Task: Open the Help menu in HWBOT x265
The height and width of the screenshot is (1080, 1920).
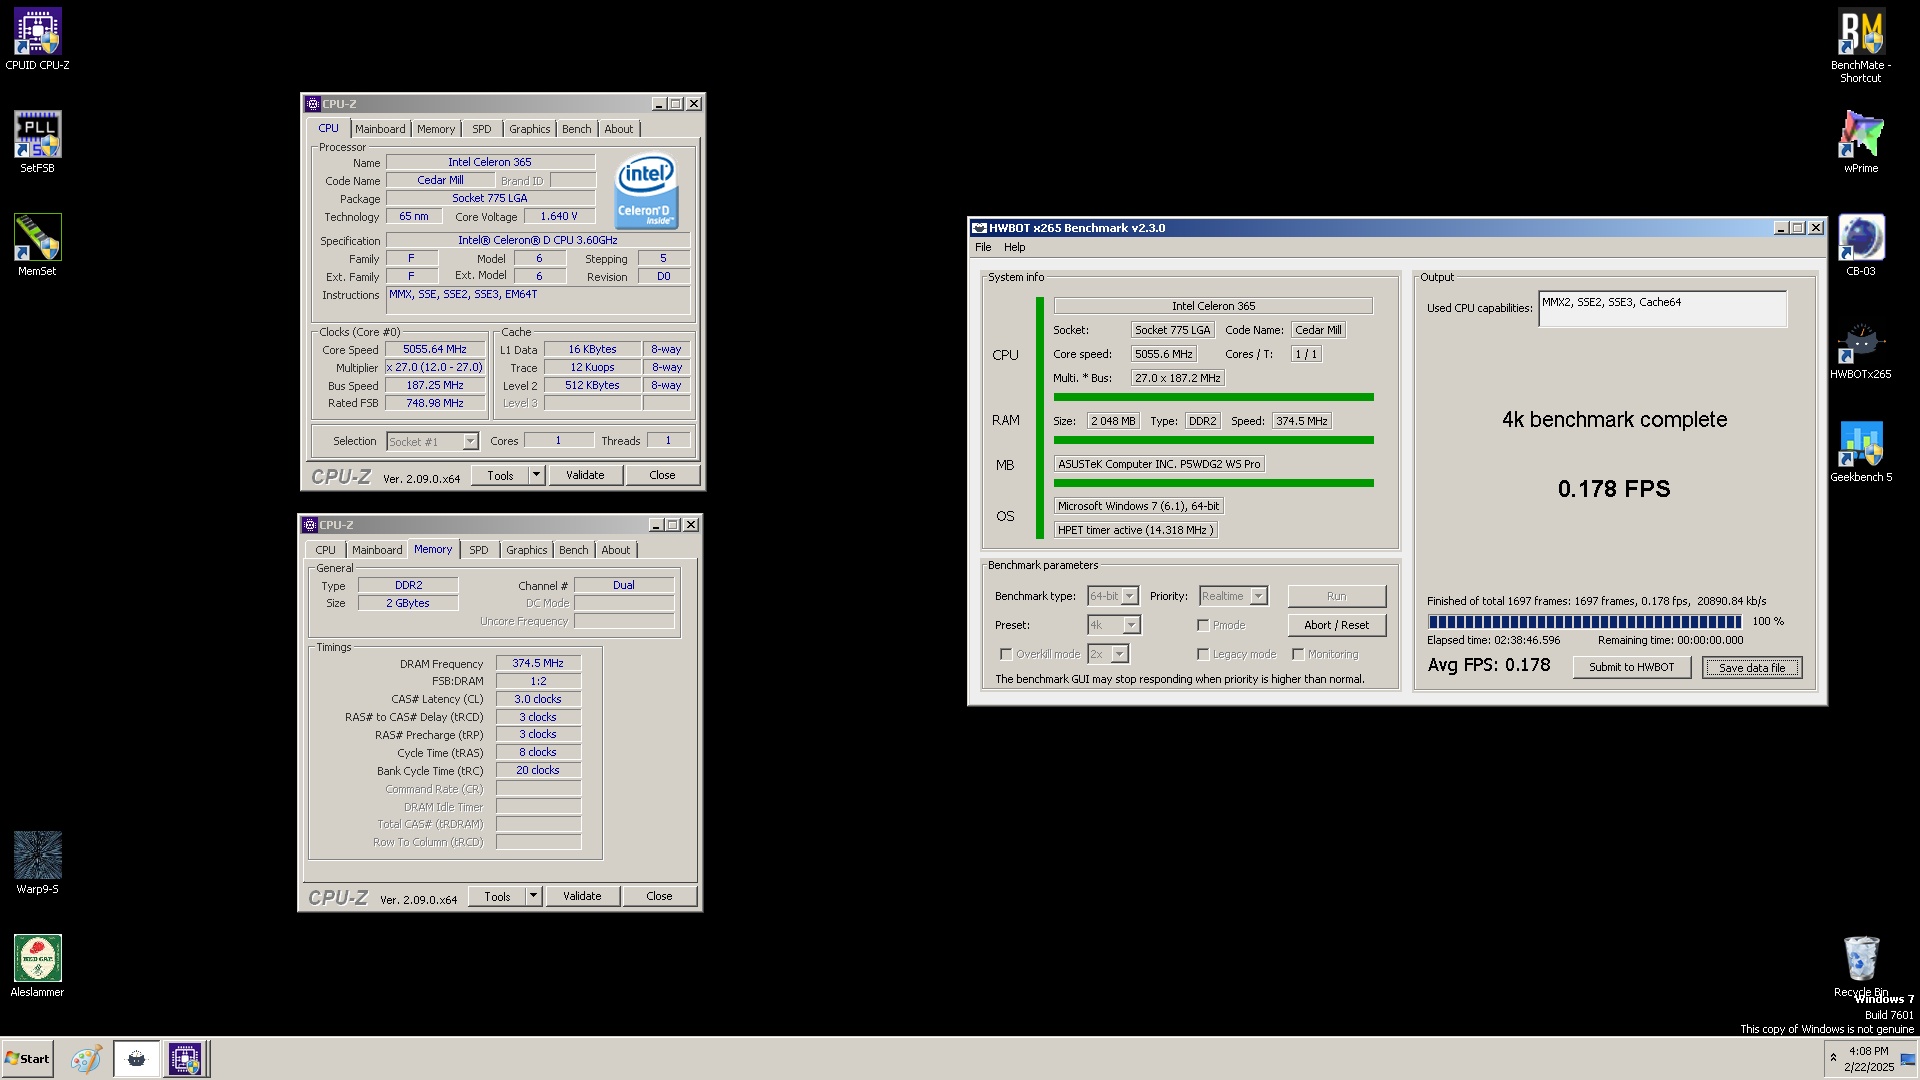Action: click(x=1014, y=247)
